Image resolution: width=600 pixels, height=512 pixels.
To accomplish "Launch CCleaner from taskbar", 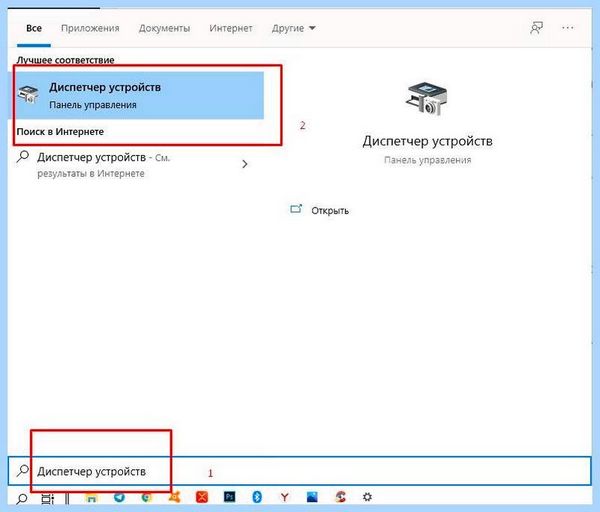I will click(340, 497).
